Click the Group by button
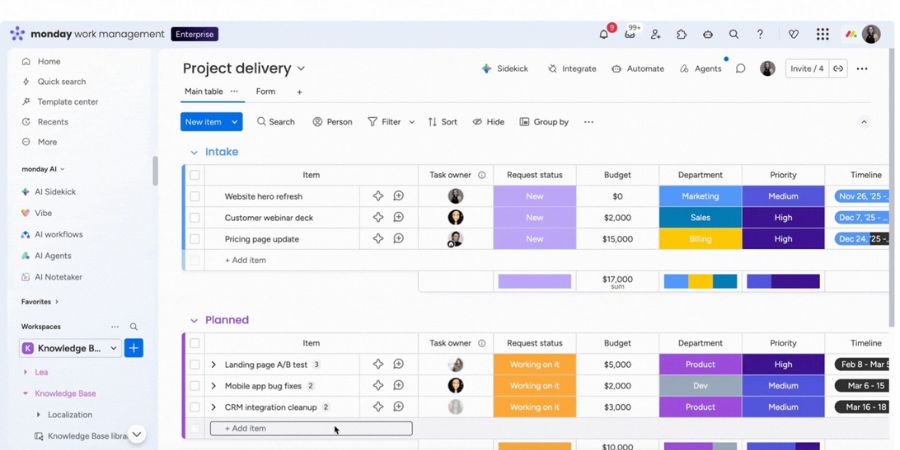900x450 pixels. pyautogui.click(x=544, y=122)
